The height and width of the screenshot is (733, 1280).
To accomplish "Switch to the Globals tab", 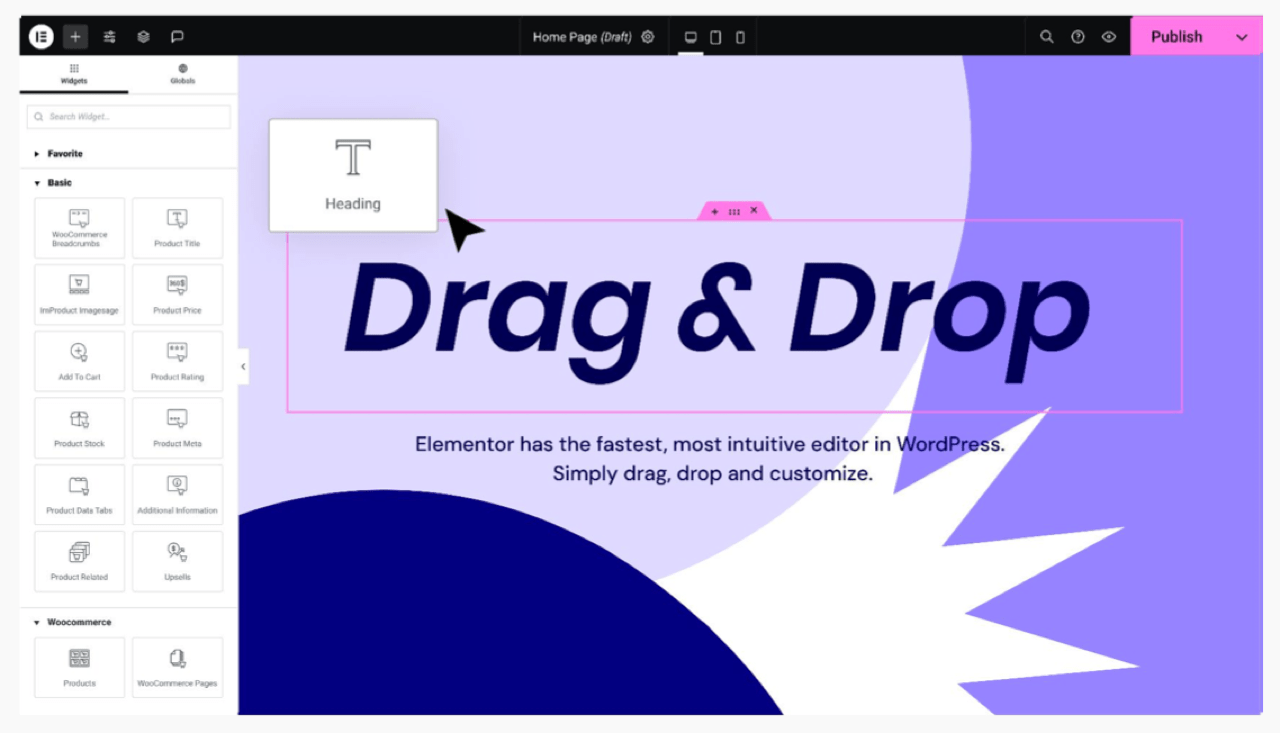I will (x=183, y=74).
